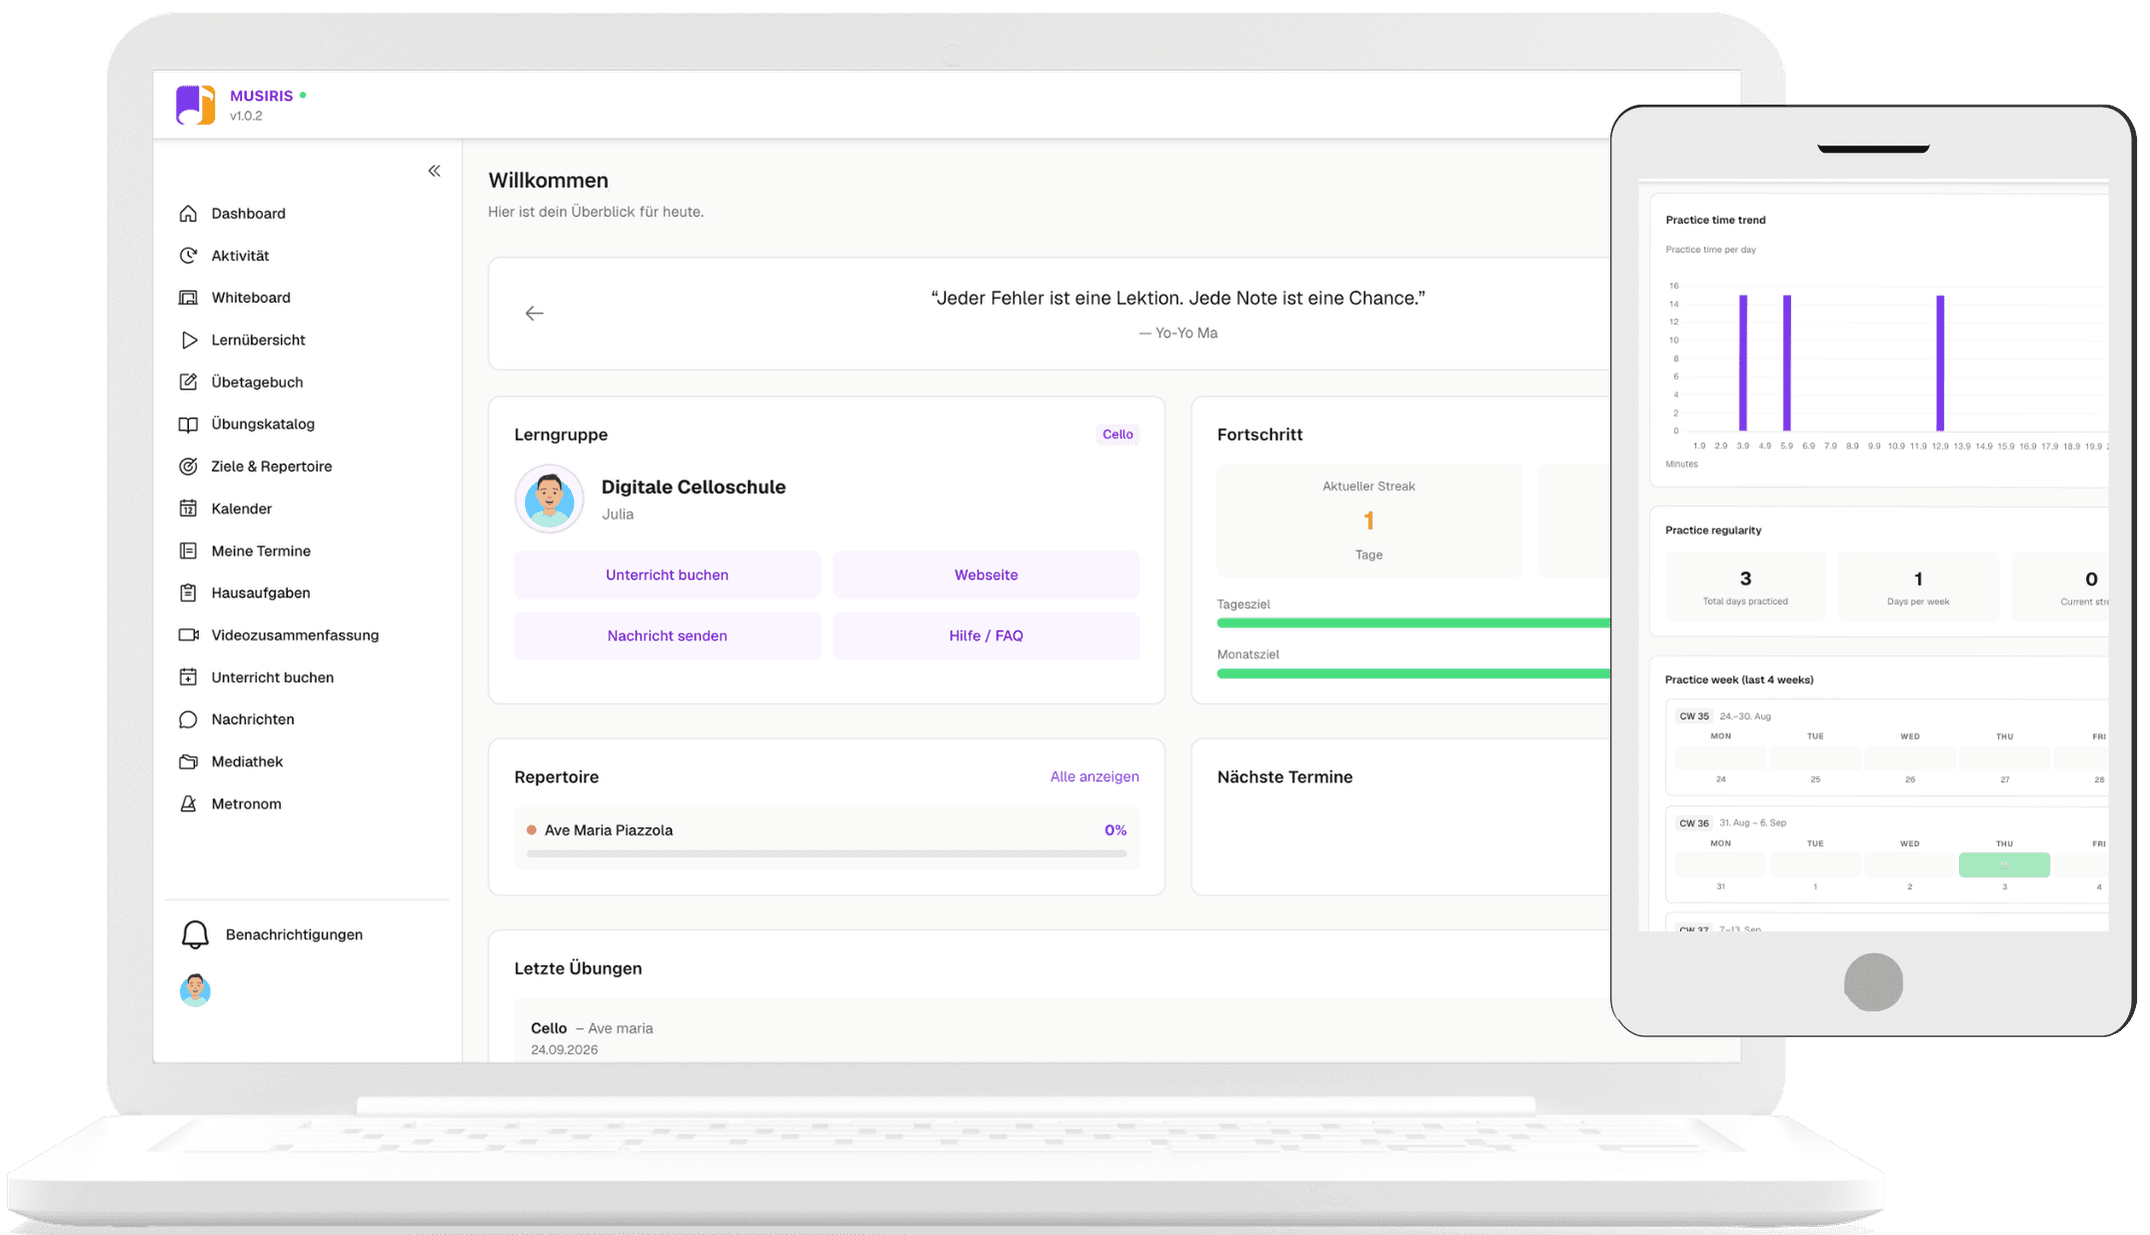Click the Unterricht buchen calendar-plus icon
2150x1235 pixels.
188,677
